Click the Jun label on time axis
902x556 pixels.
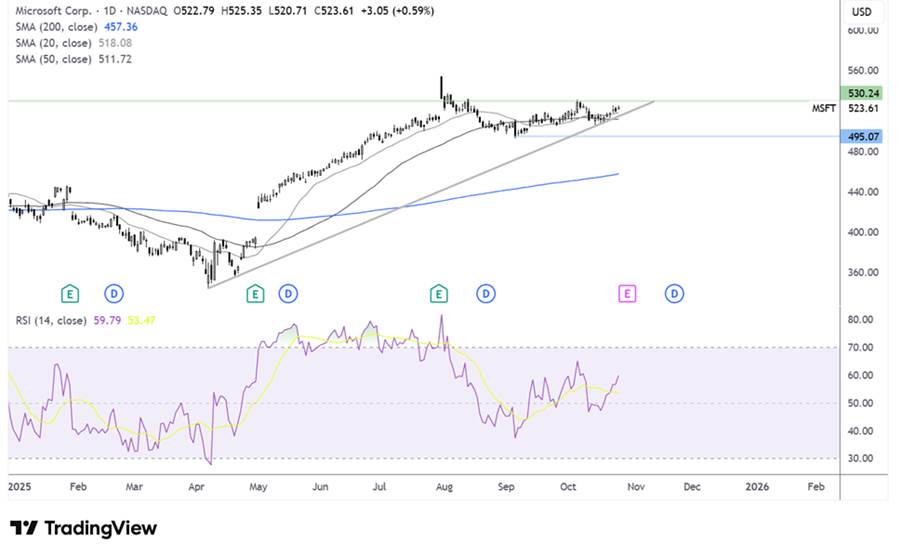click(x=320, y=487)
